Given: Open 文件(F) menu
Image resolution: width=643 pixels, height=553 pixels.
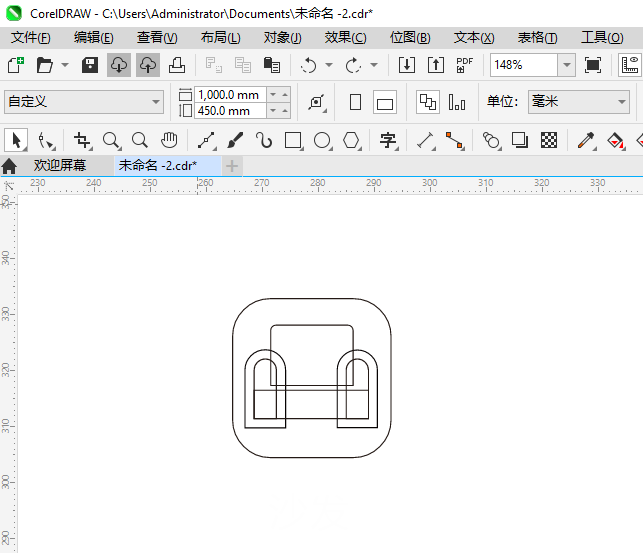Looking at the screenshot, I should [31, 38].
